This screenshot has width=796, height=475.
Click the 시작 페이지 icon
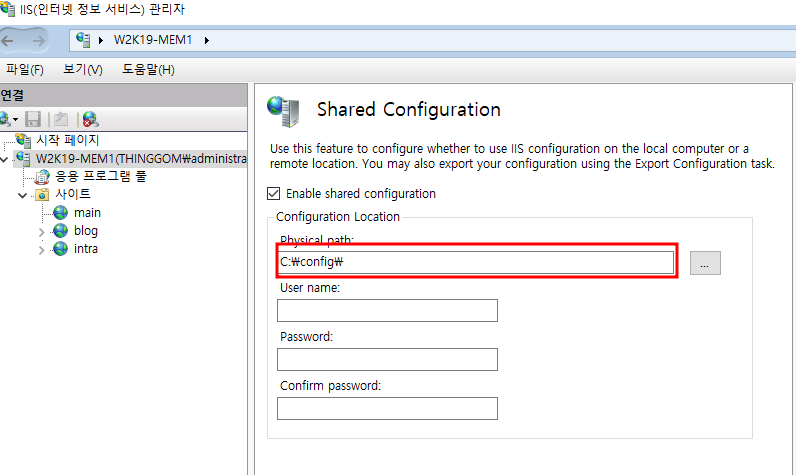23,140
